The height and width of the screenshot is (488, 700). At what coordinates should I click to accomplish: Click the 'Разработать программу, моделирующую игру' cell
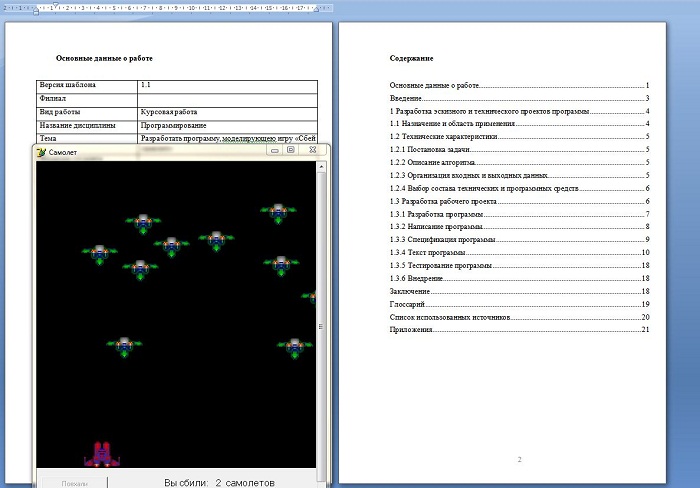[x=228, y=138]
